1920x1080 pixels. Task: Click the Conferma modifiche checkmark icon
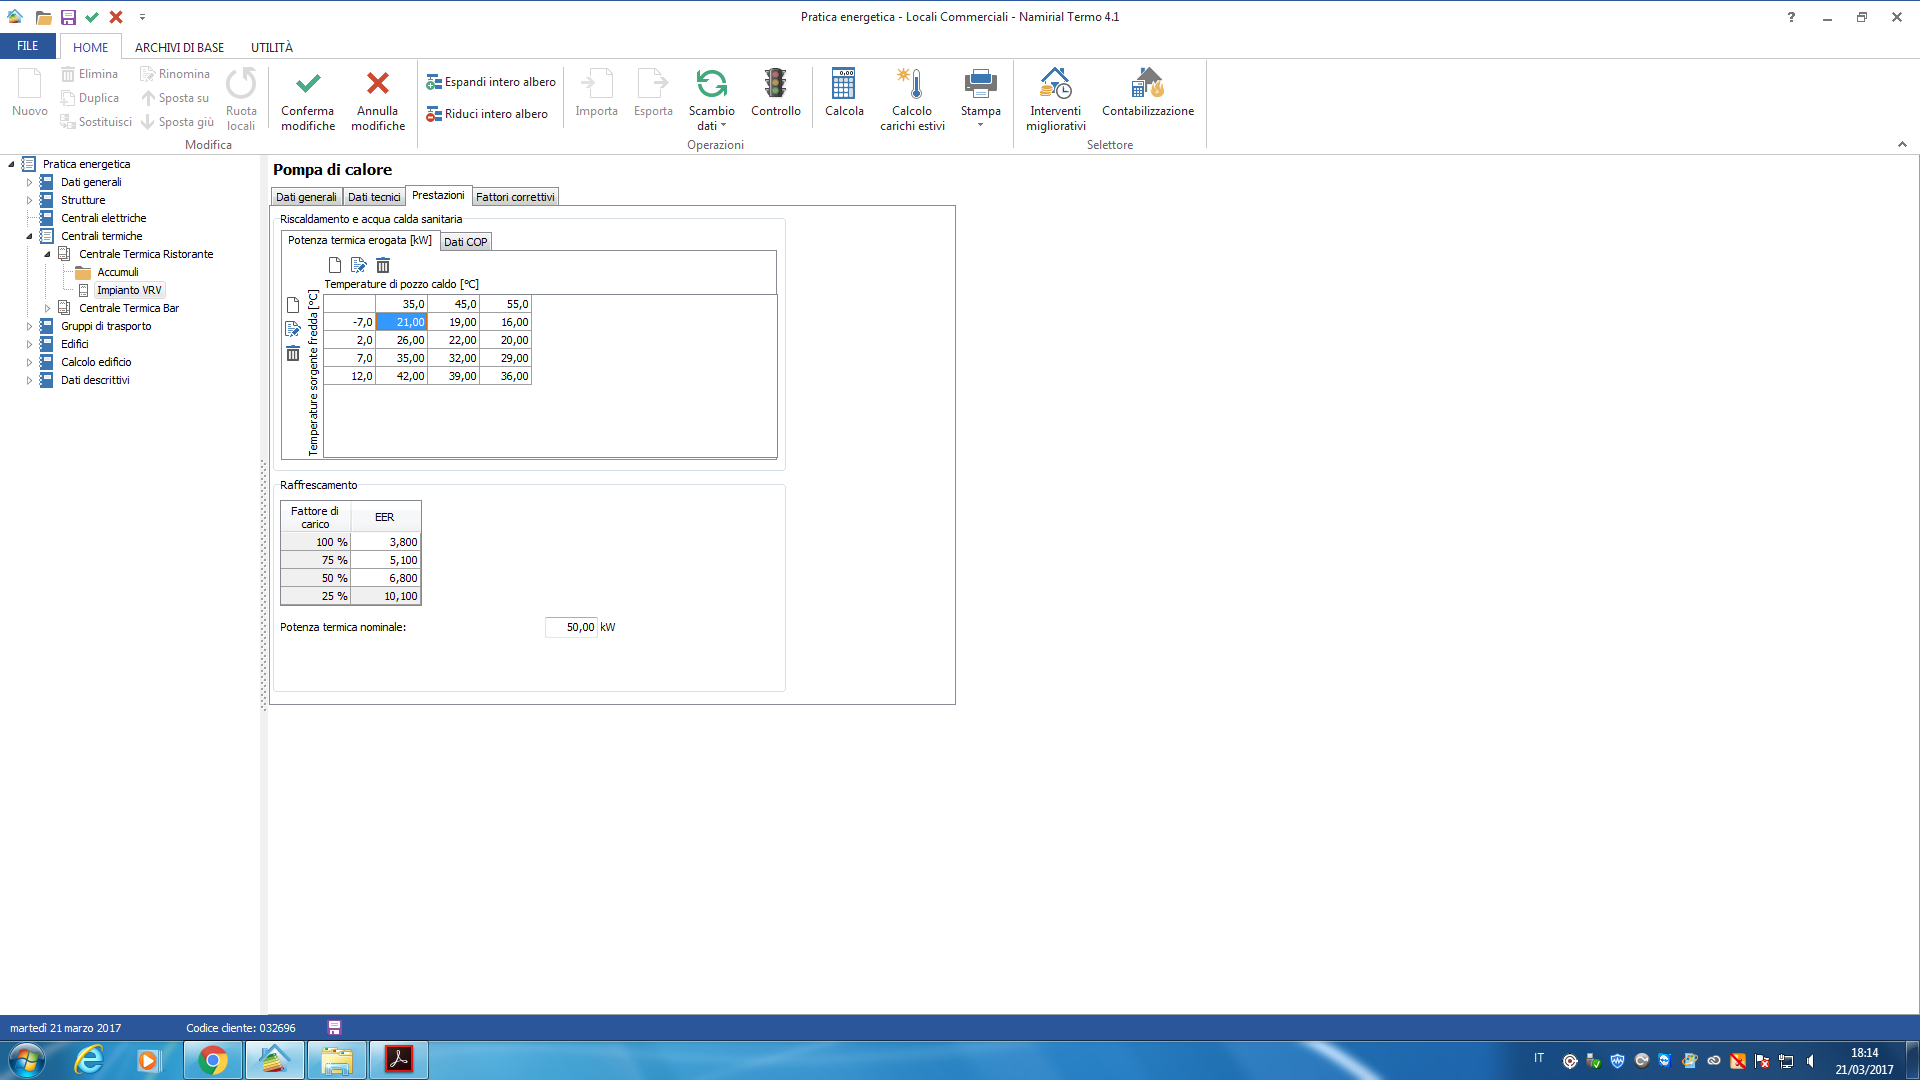308,84
